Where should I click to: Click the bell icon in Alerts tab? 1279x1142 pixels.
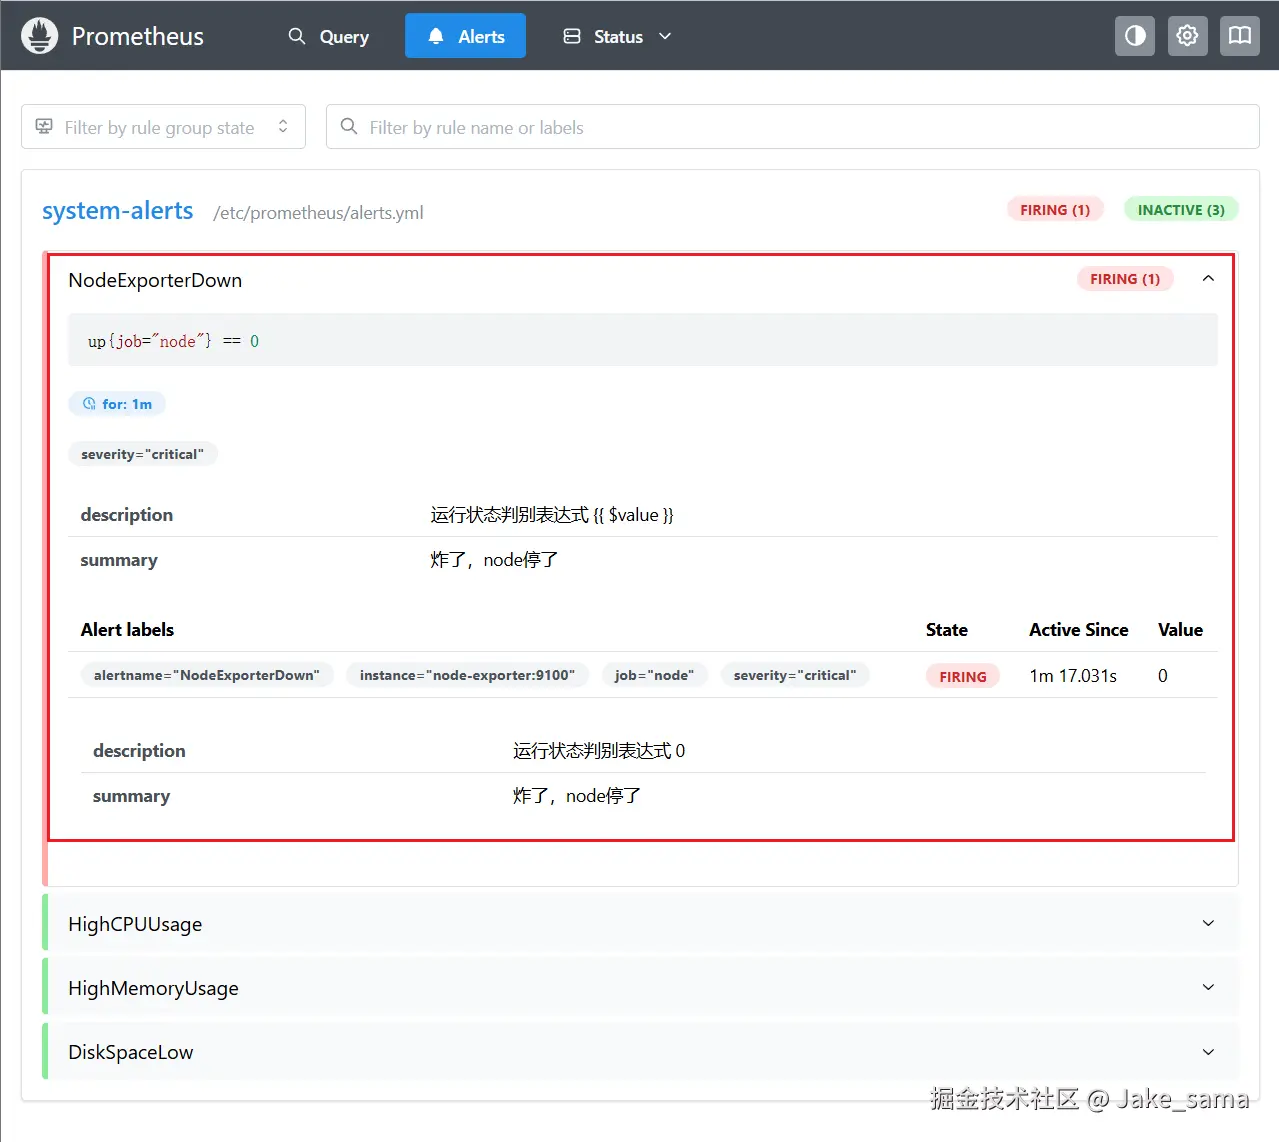coord(436,36)
